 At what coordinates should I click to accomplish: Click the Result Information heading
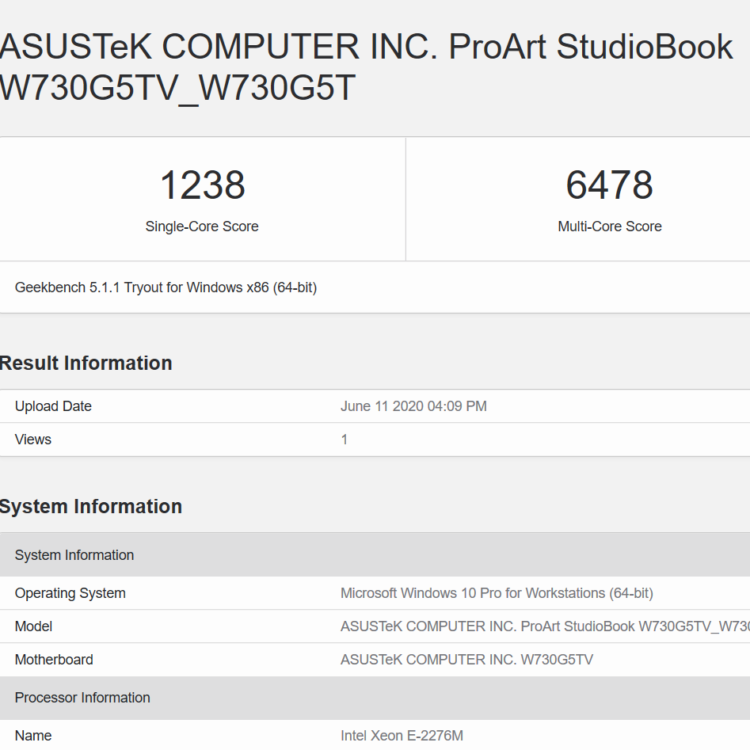86,363
